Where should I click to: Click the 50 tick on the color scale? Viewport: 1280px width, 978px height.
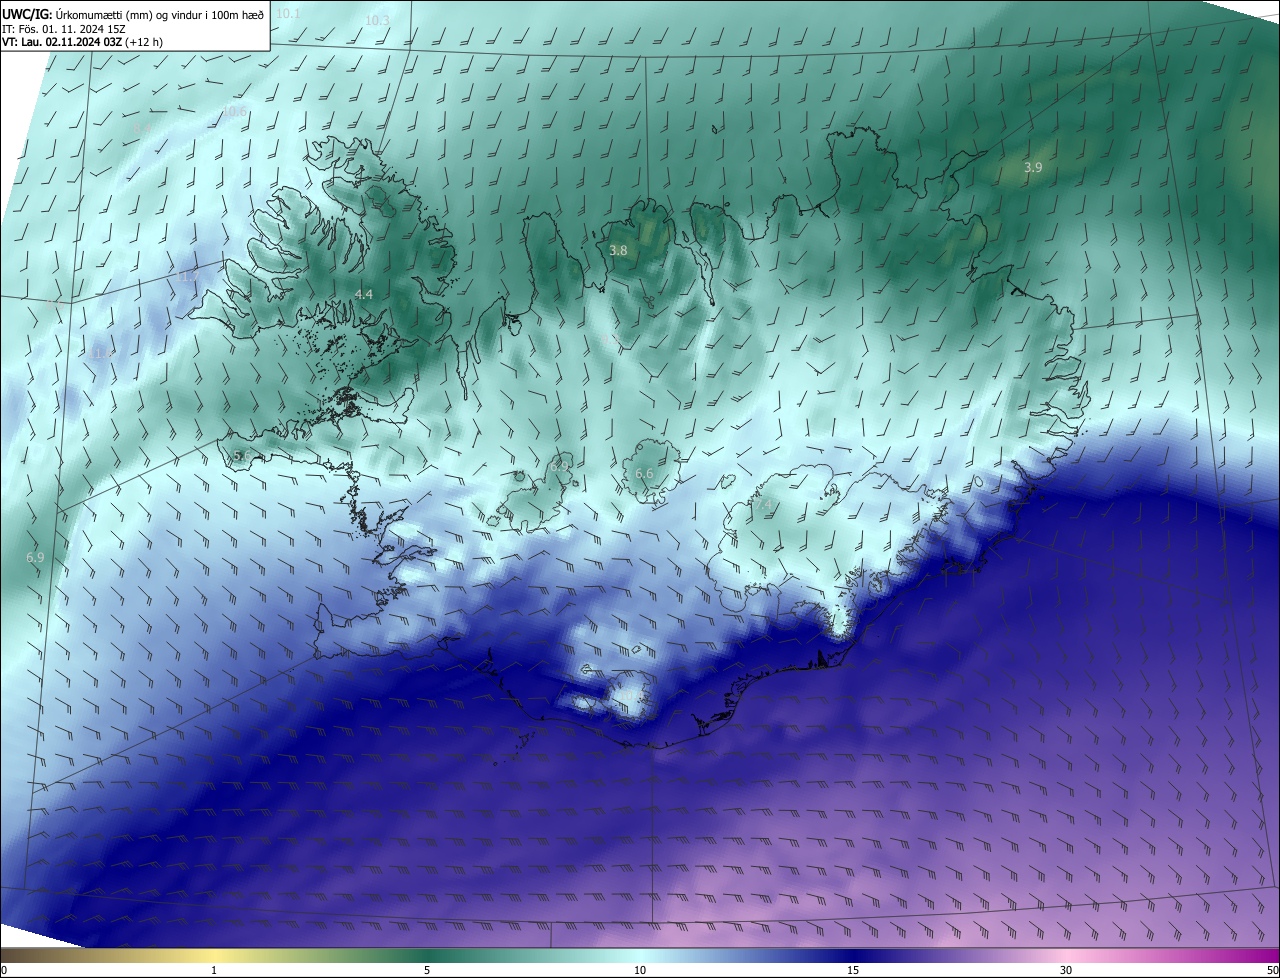pyautogui.click(x=1272, y=970)
